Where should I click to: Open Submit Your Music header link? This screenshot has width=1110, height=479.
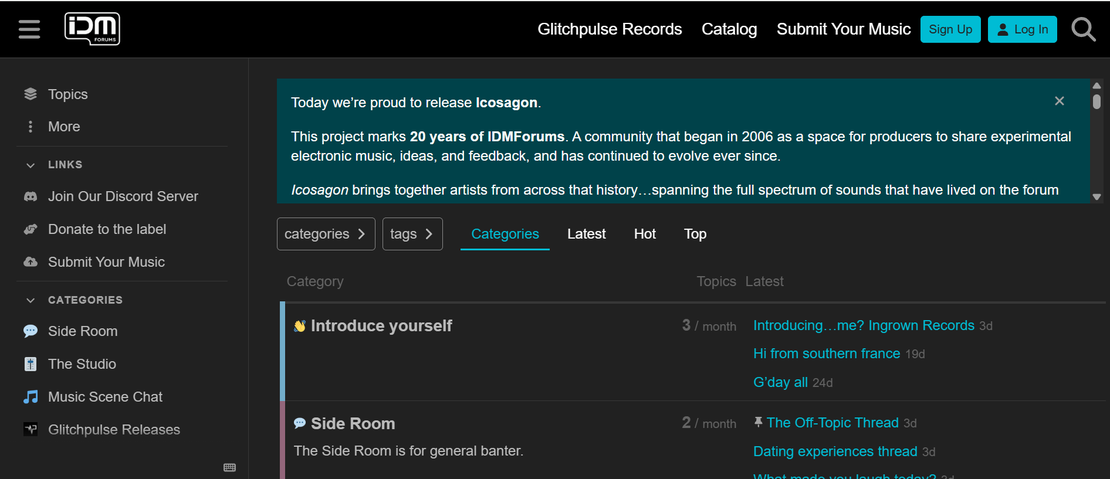(x=843, y=29)
